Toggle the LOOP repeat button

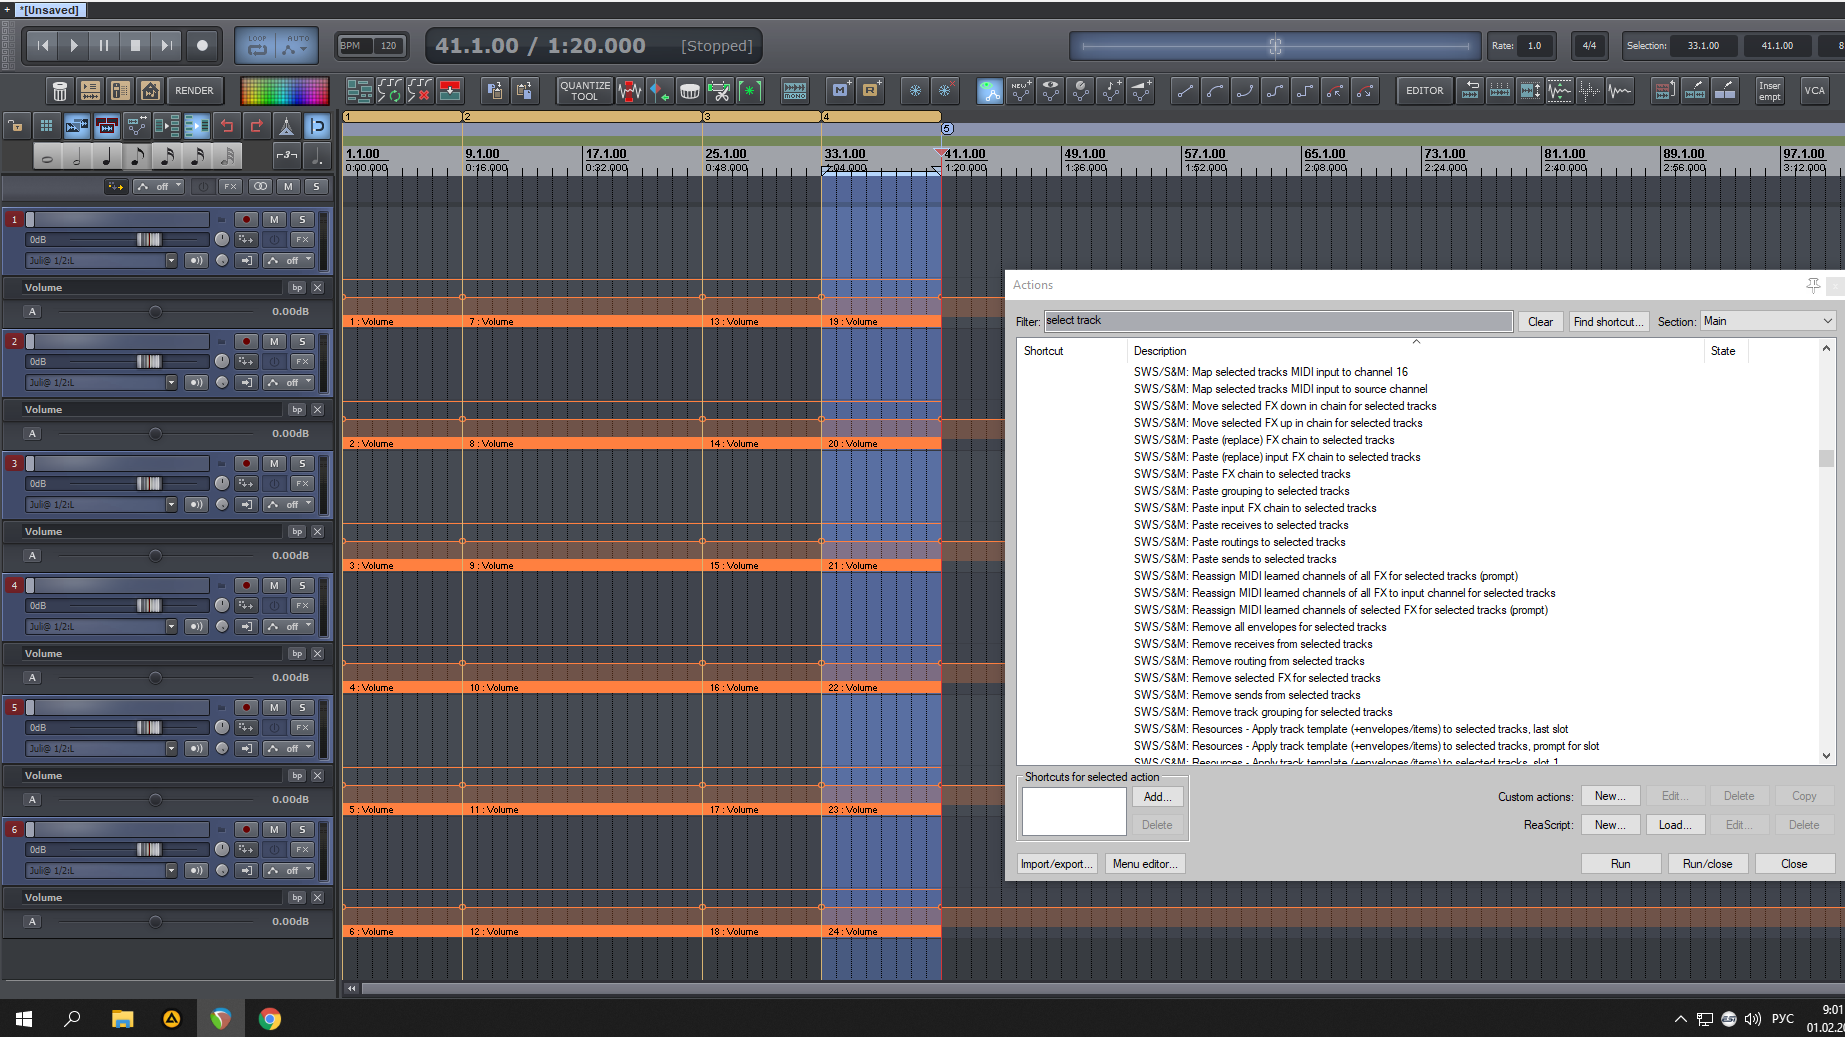click(257, 45)
